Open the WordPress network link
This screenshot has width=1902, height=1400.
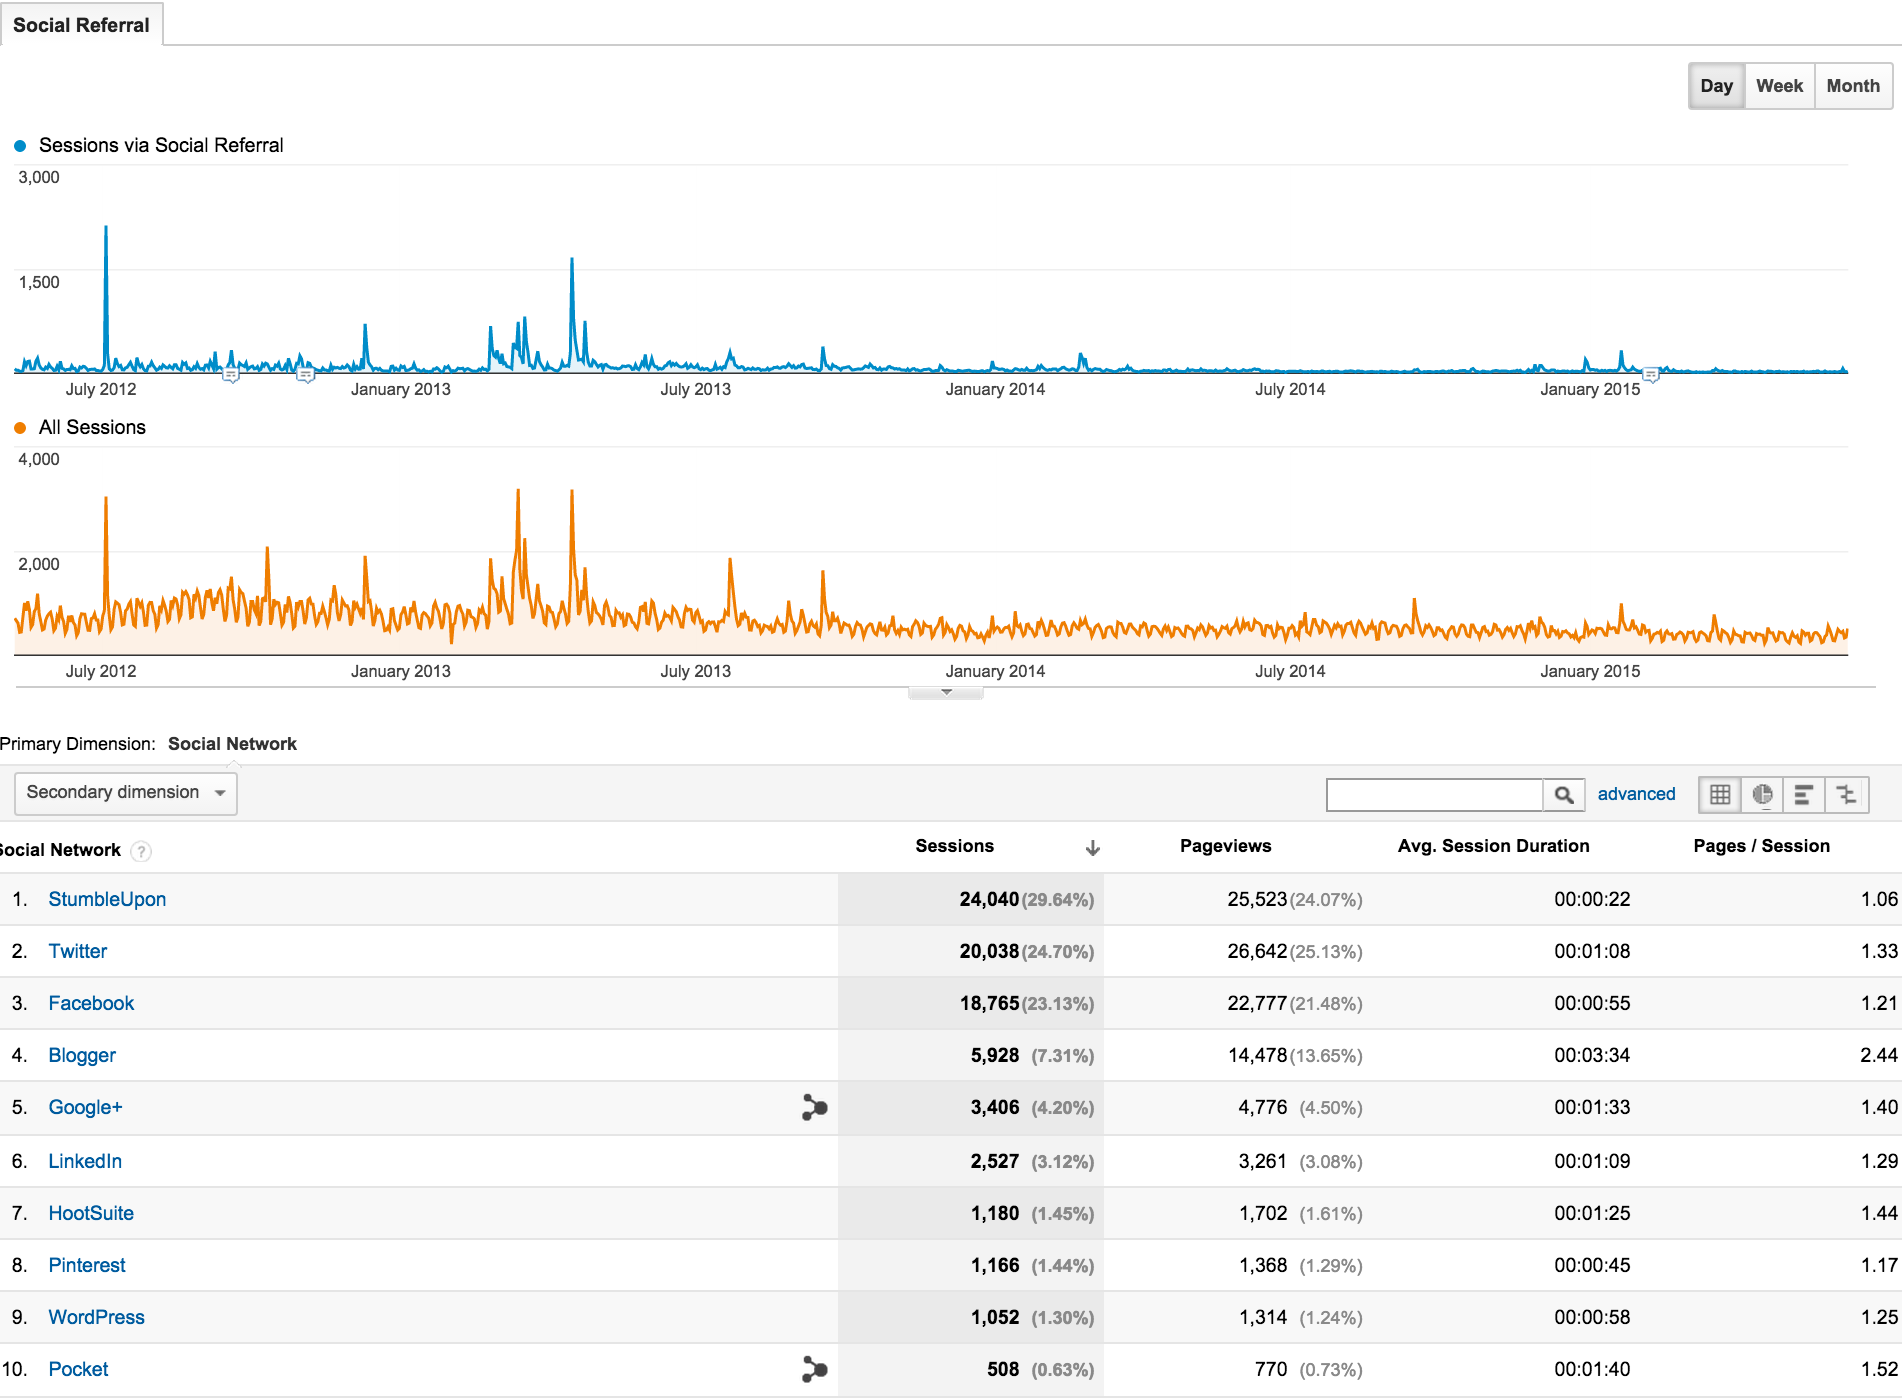coord(96,1317)
